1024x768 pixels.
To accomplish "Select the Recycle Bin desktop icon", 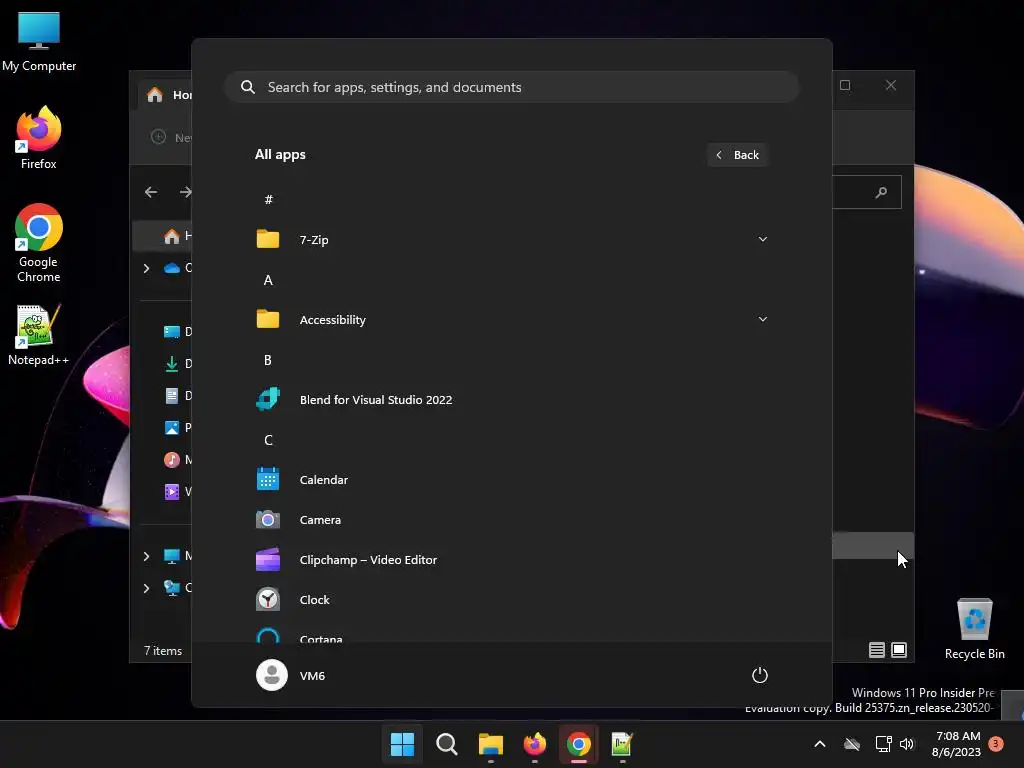I will [x=974, y=629].
